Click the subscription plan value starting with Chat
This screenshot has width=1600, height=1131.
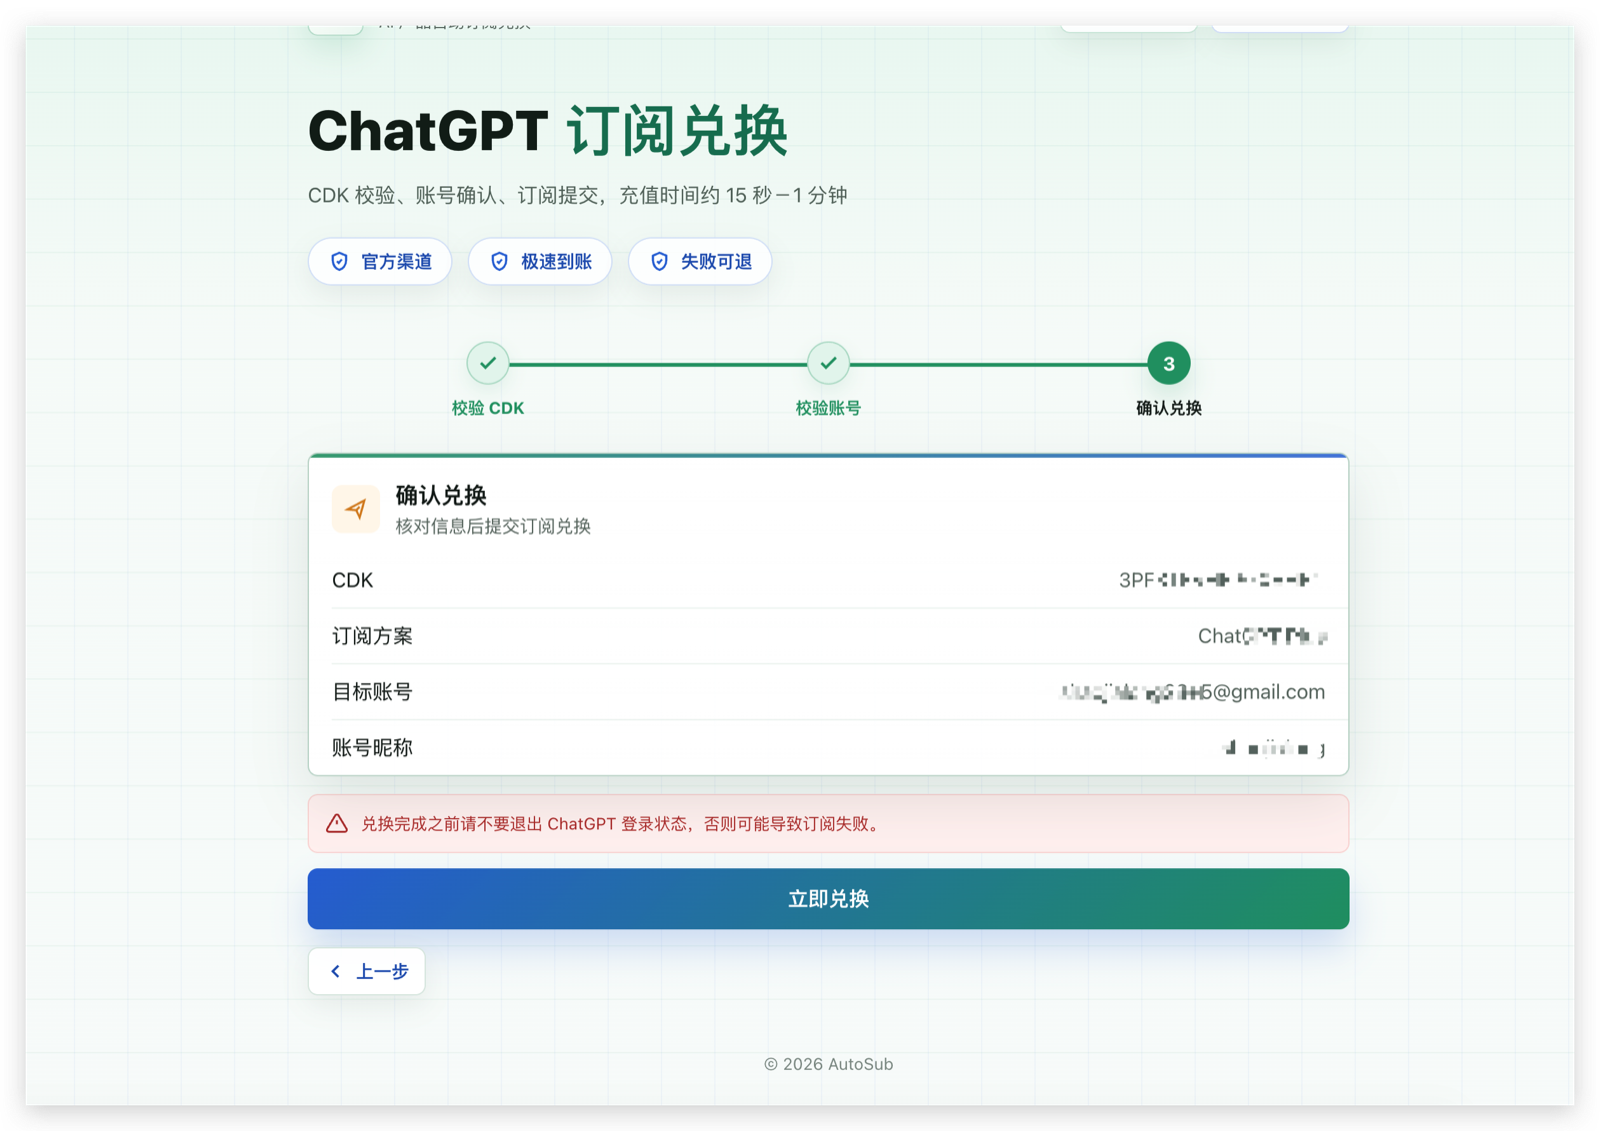1262,636
